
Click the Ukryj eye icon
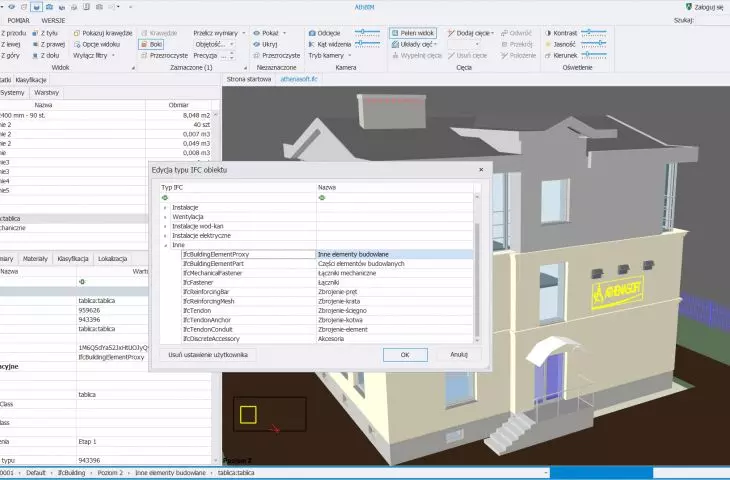(257, 44)
